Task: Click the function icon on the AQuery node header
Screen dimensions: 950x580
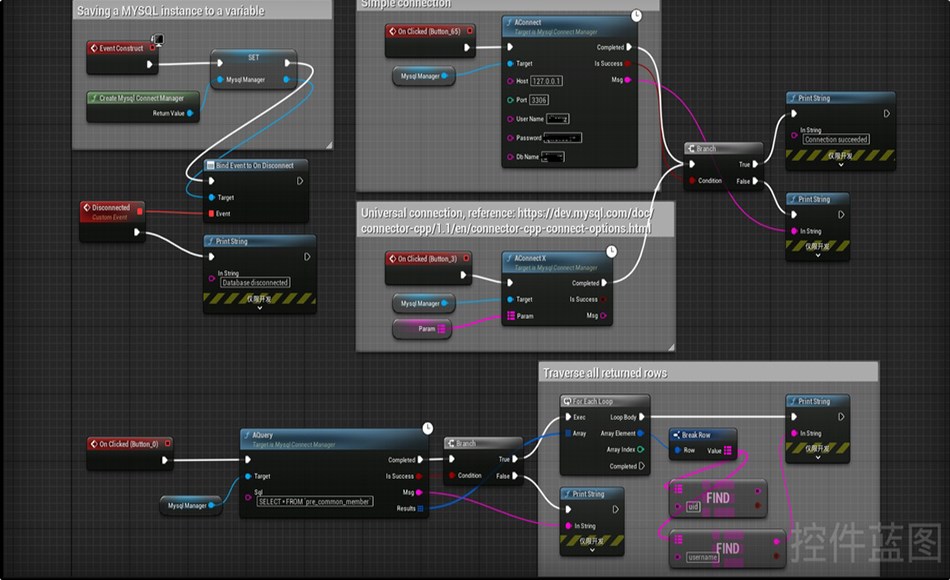Action: [246, 436]
